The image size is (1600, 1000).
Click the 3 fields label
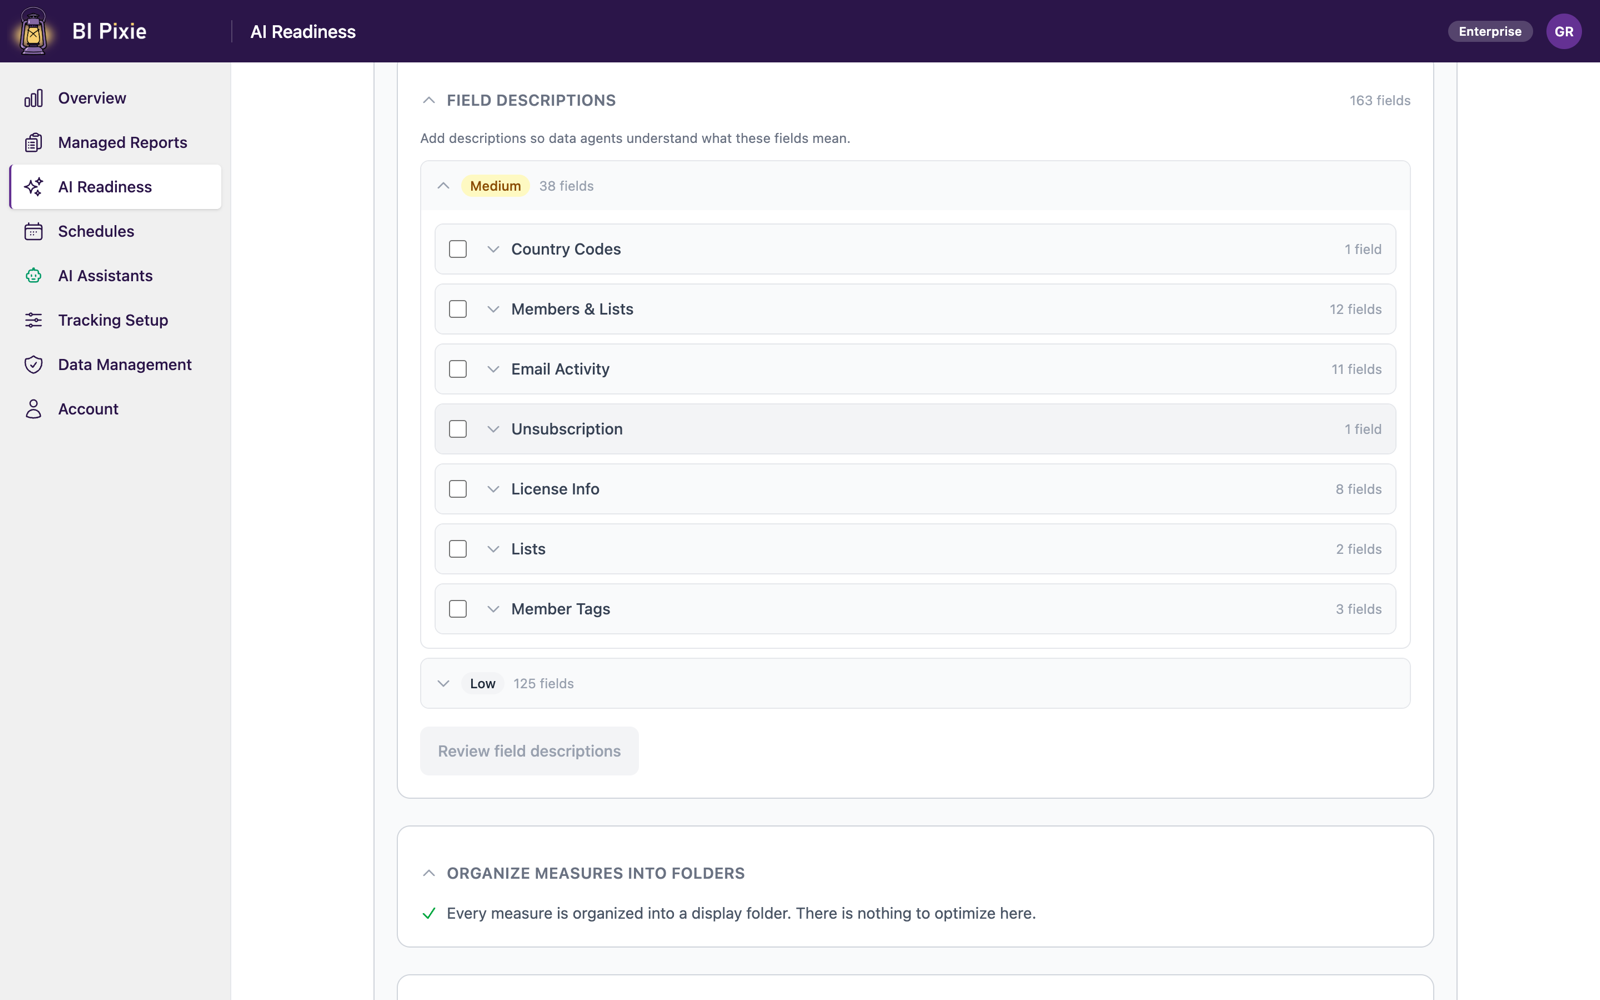(1358, 609)
